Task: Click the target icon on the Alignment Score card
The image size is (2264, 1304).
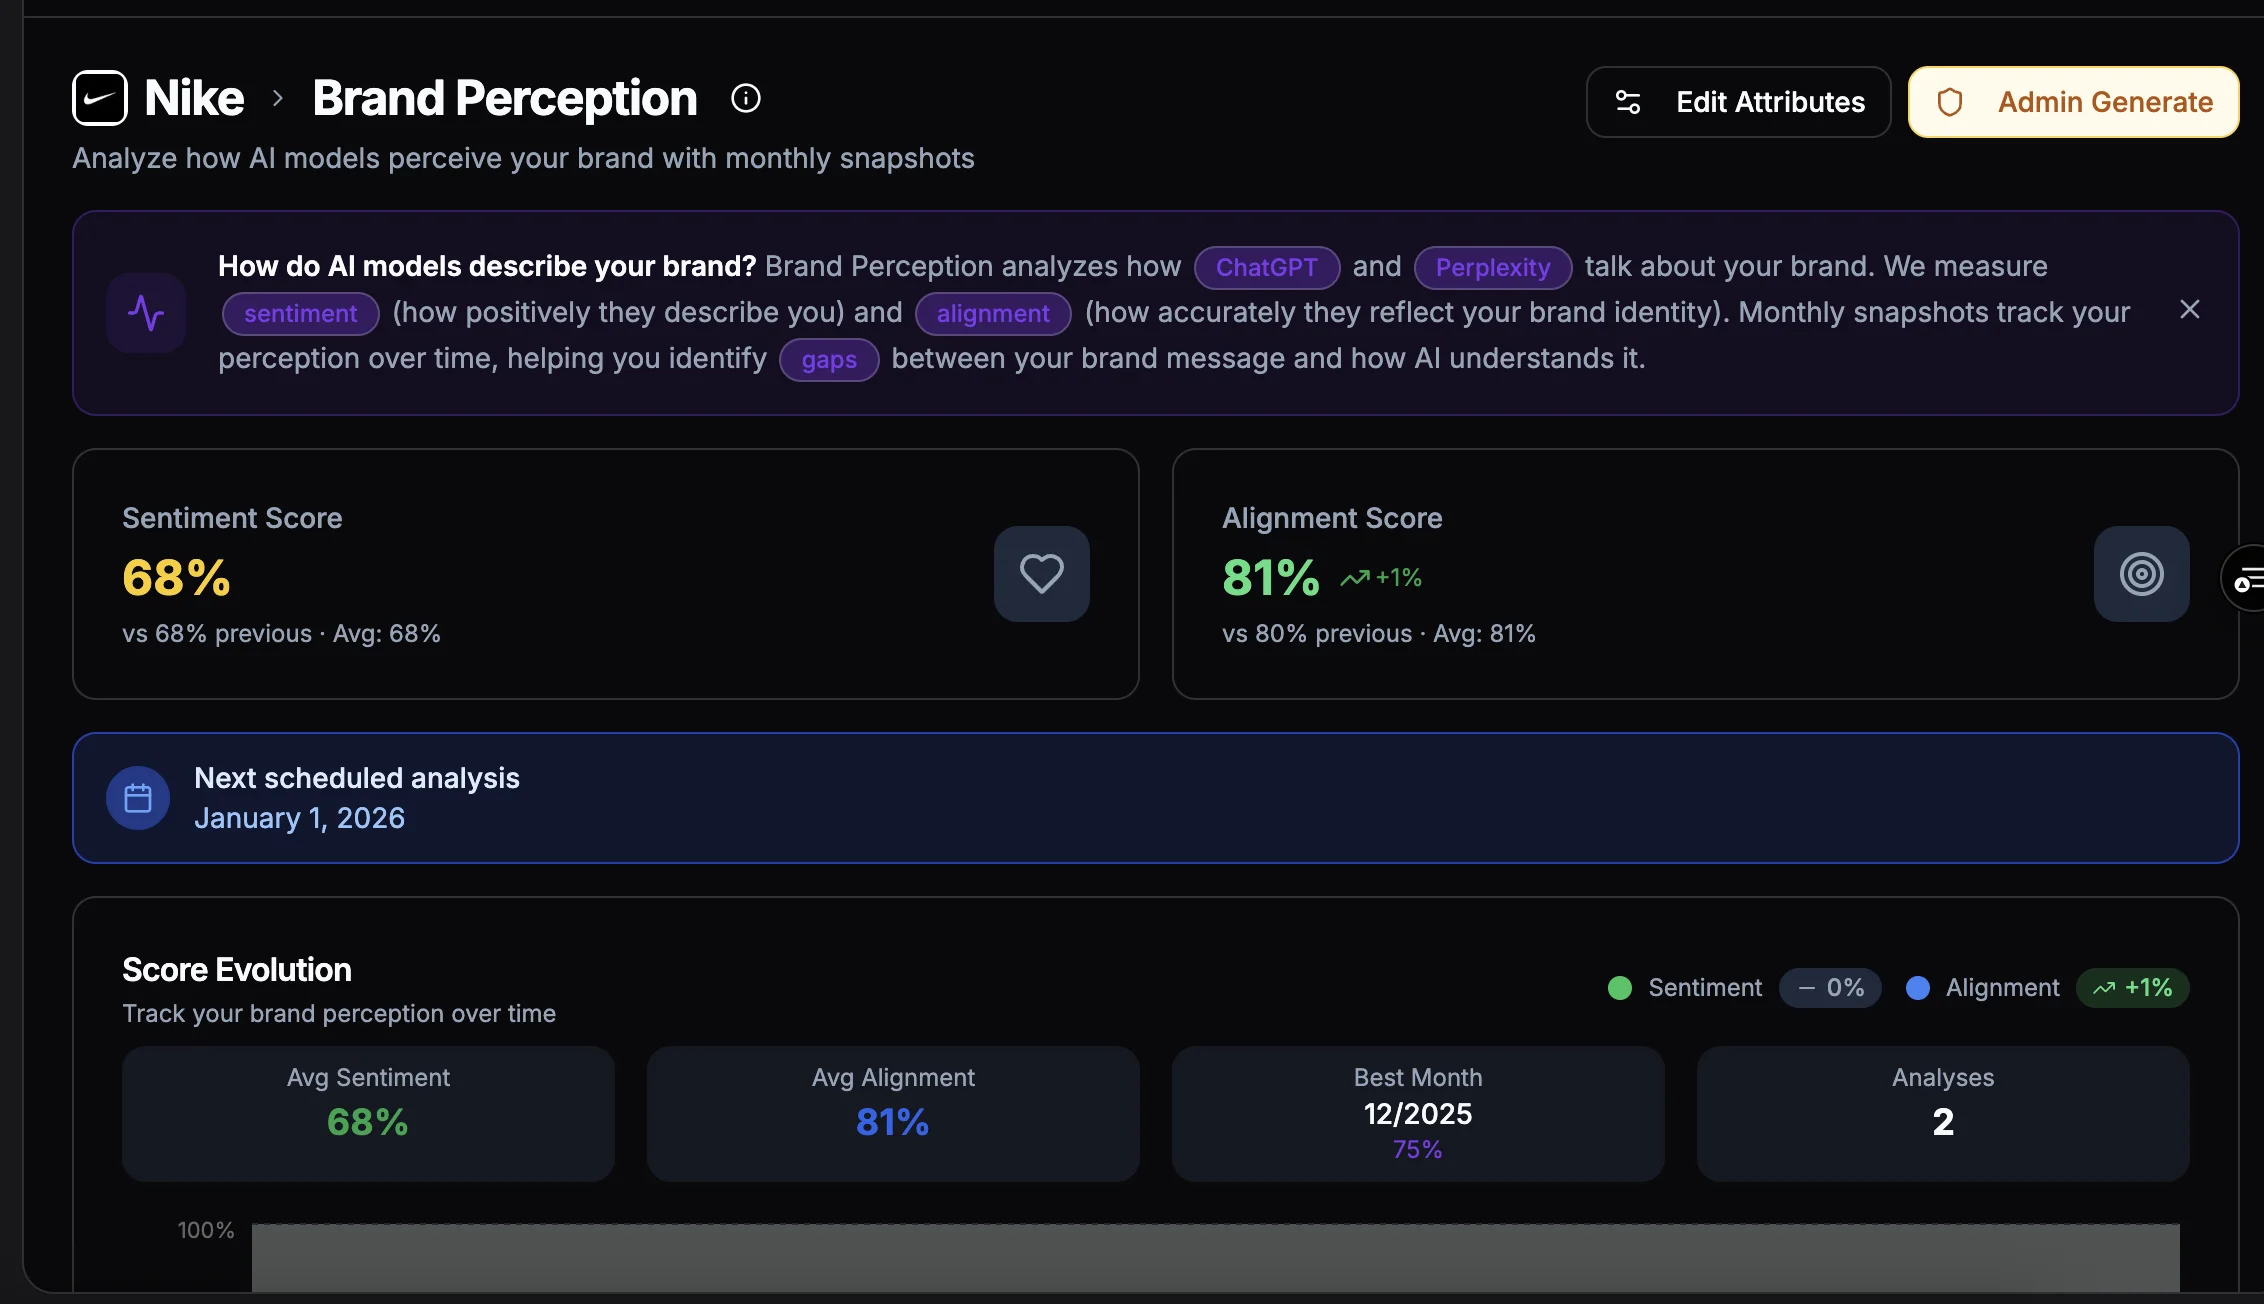Action: pyautogui.click(x=2140, y=574)
